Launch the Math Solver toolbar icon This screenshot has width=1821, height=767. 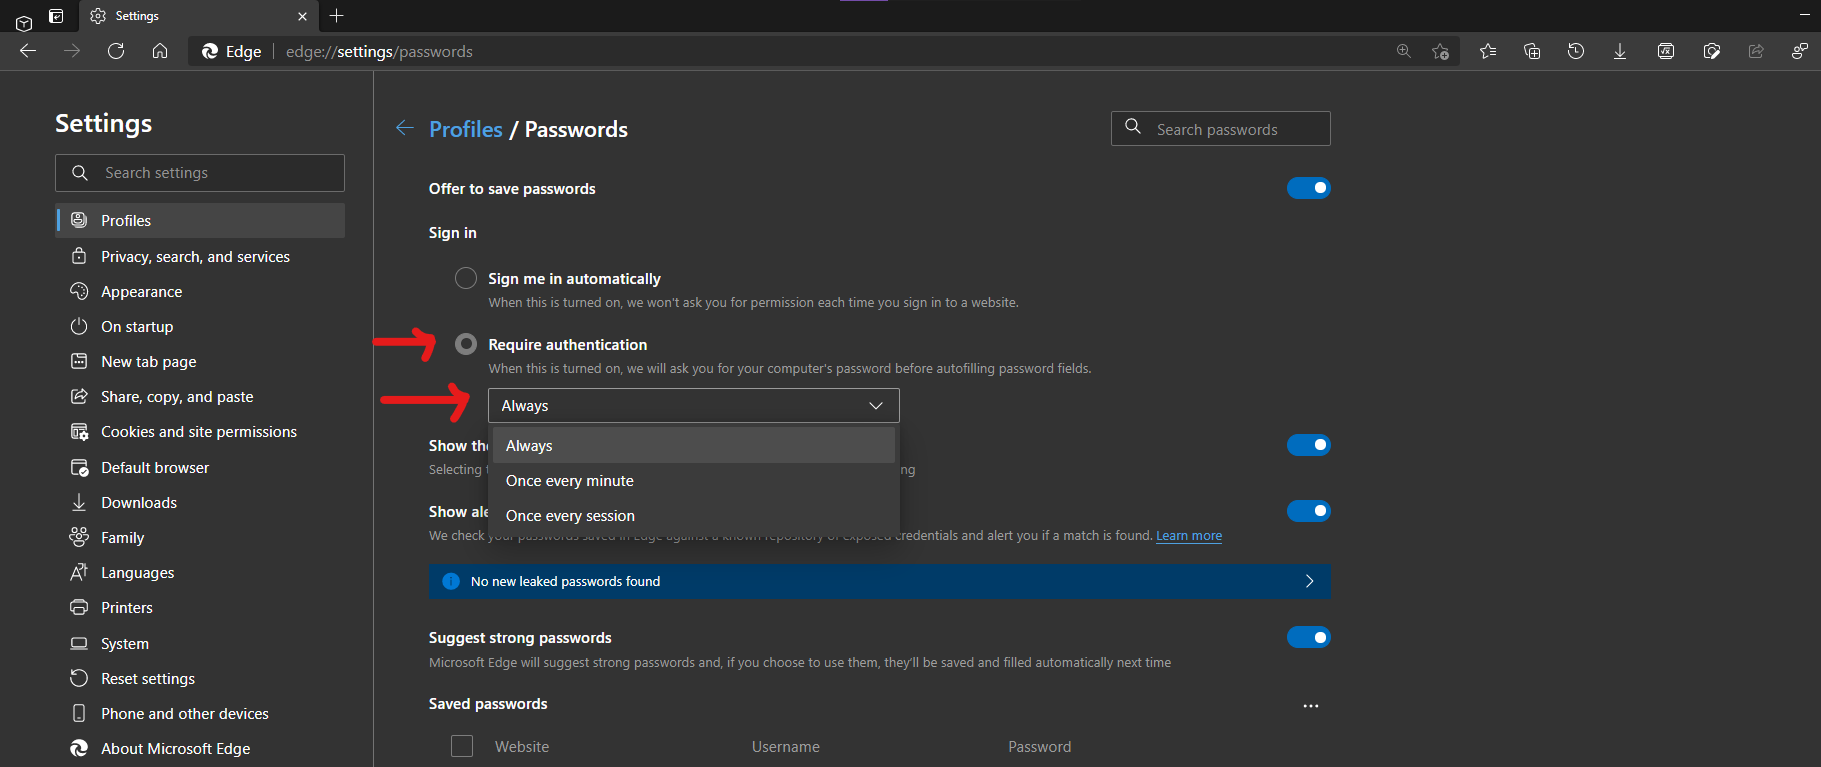(1666, 51)
